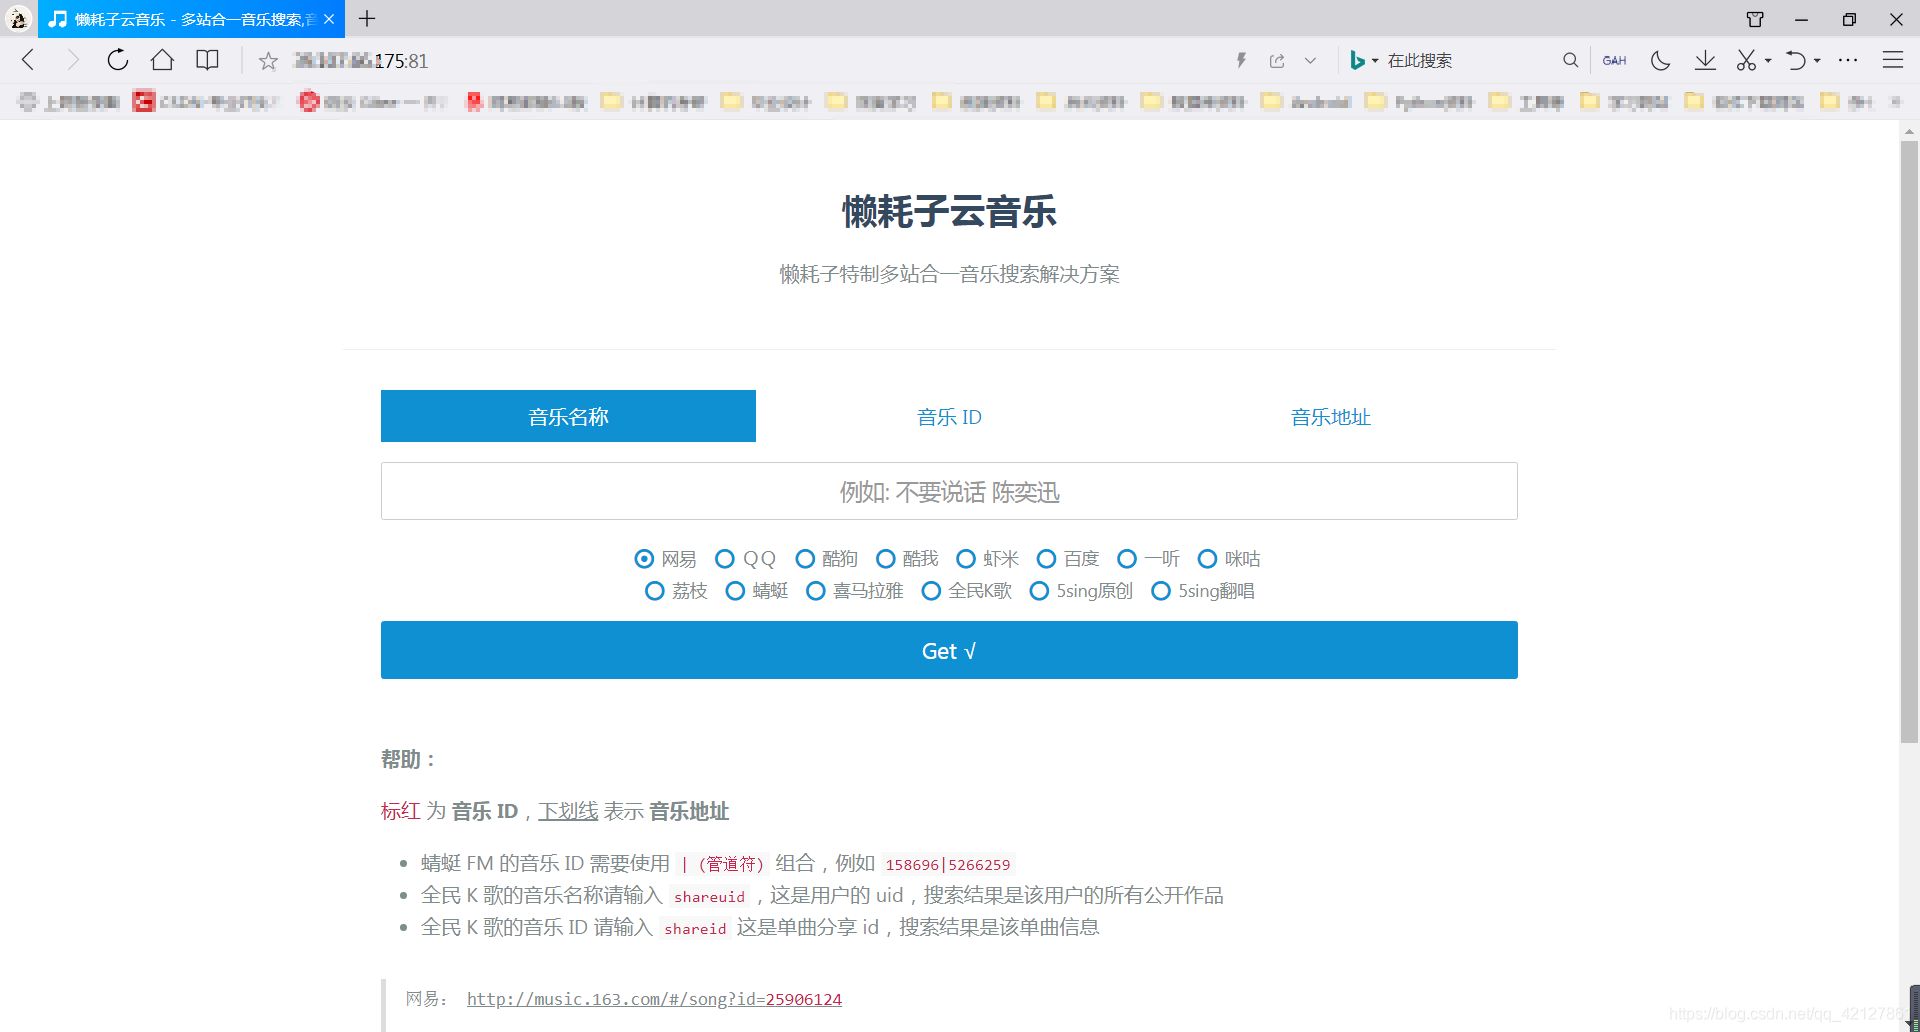Focus the music name search field
Viewport: 1920px width, 1032px height.
click(x=949, y=491)
